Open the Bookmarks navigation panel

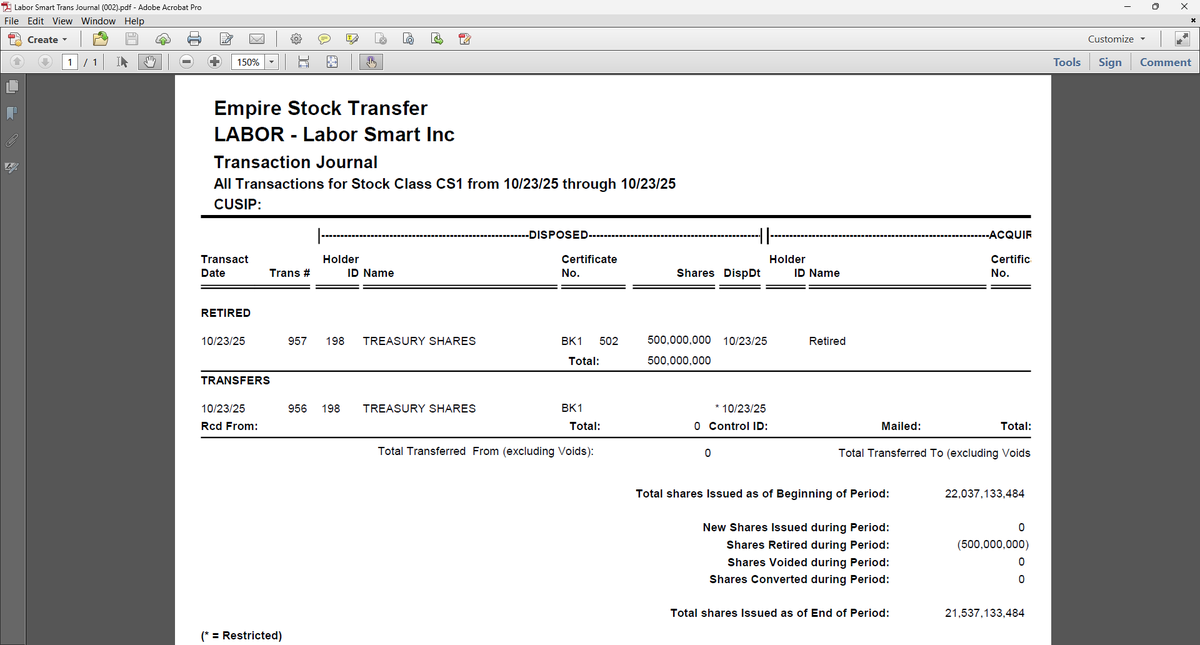point(12,113)
